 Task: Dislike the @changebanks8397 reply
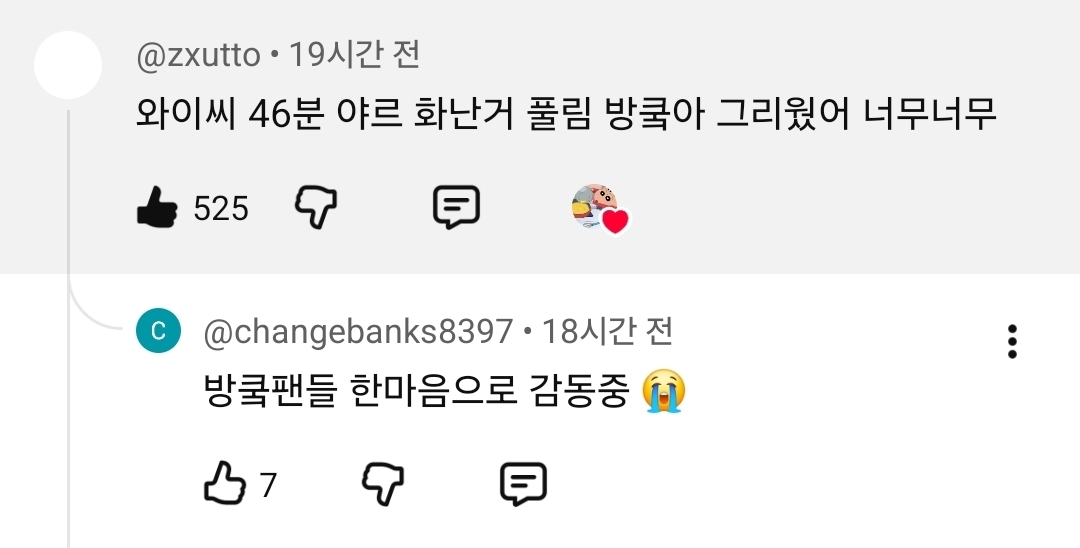383,484
